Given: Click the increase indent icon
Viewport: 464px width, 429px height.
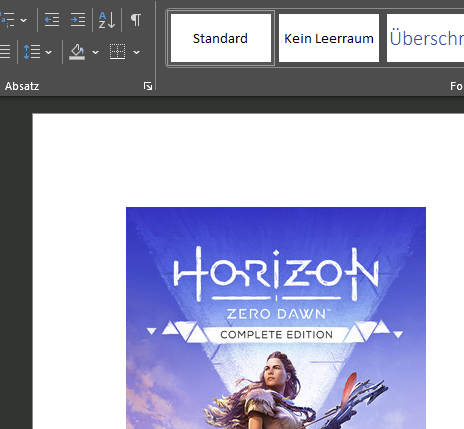Looking at the screenshot, I should 78,20.
